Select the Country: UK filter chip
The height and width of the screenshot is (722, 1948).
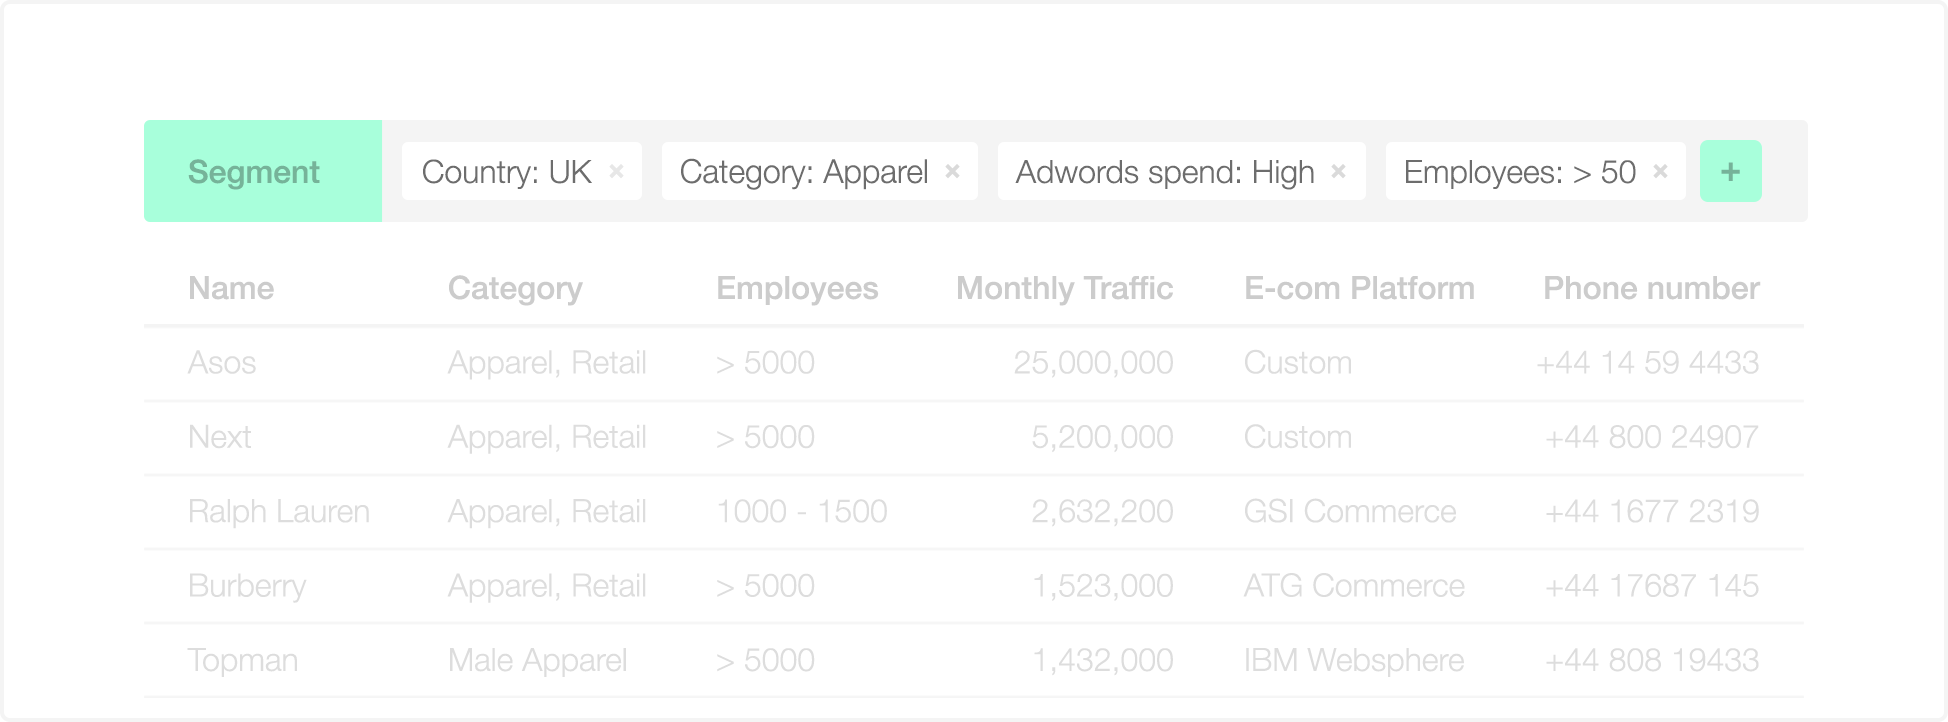pos(522,171)
